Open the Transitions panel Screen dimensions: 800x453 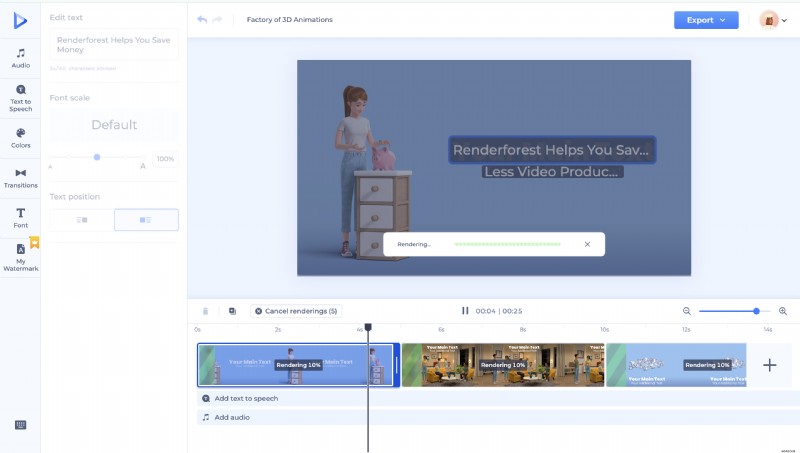(x=20, y=178)
